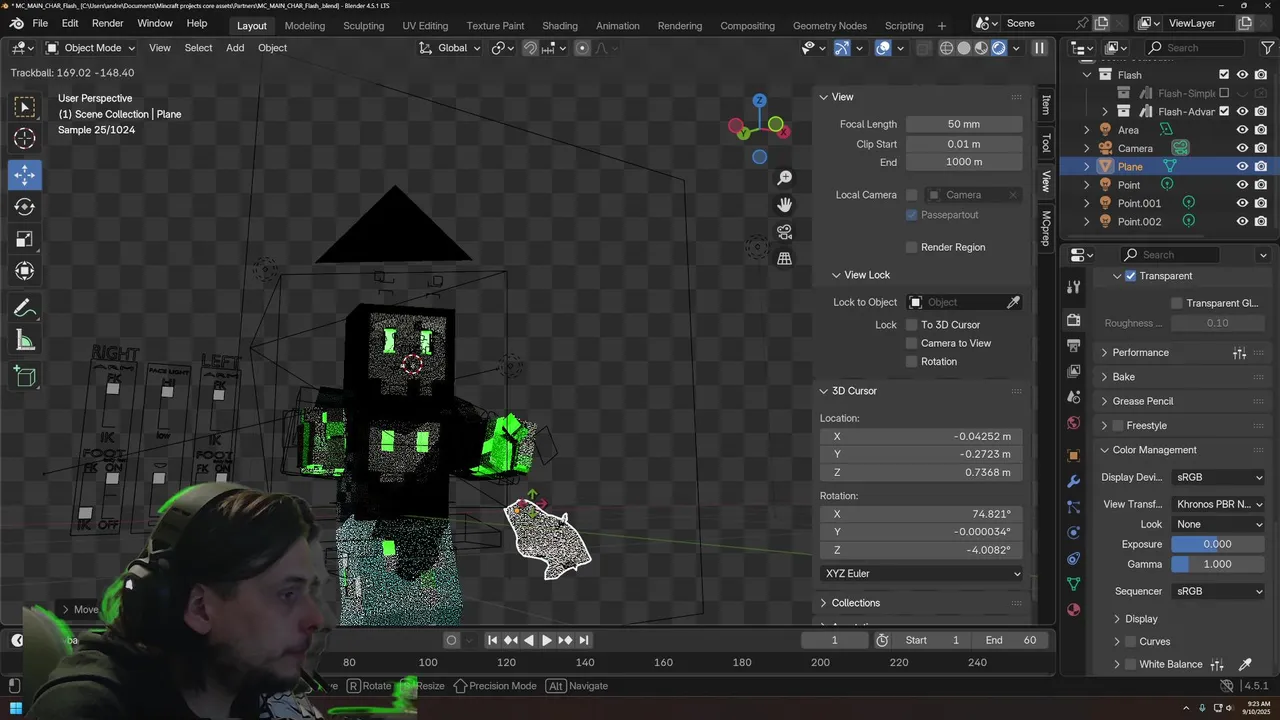Enable the Render Region checkbox
Viewport: 1280px width, 720px height.
911,247
